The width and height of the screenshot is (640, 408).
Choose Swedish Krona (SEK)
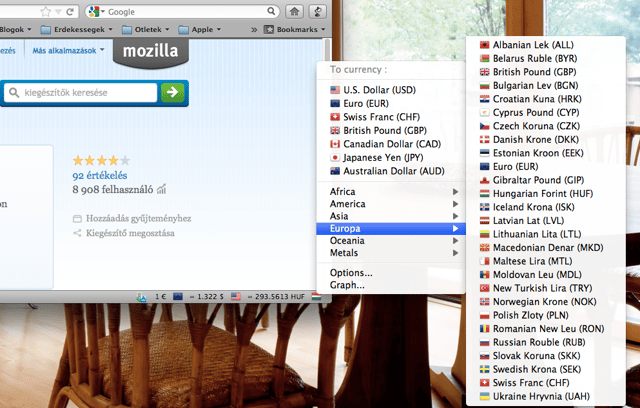tap(545, 369)
